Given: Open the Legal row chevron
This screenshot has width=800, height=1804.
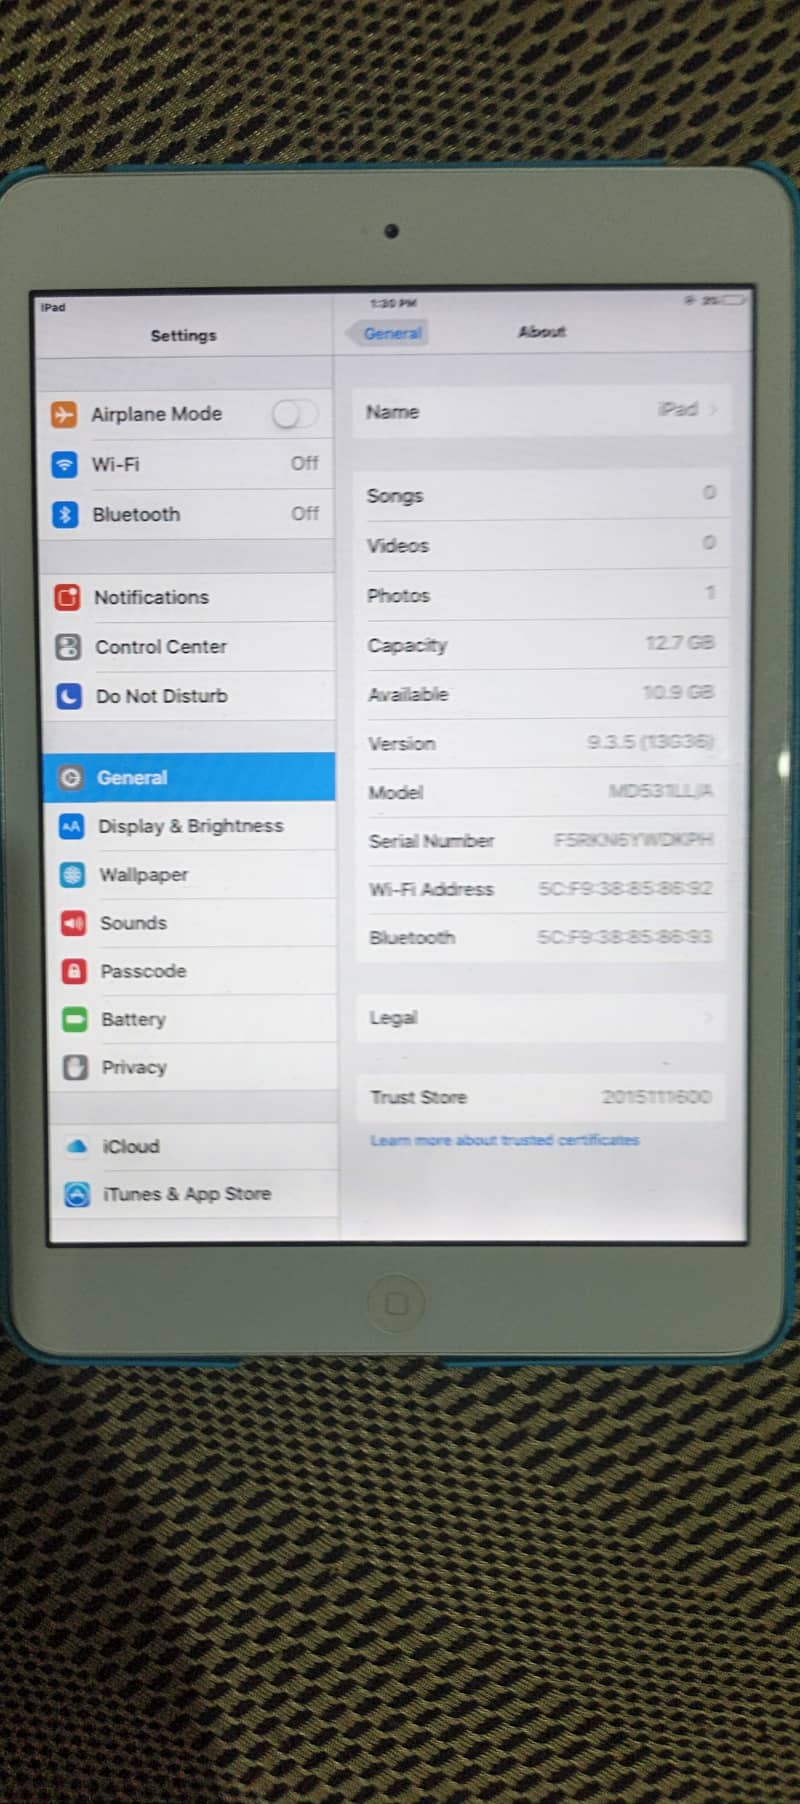Looking at the screenshot, I should 709,1017.
